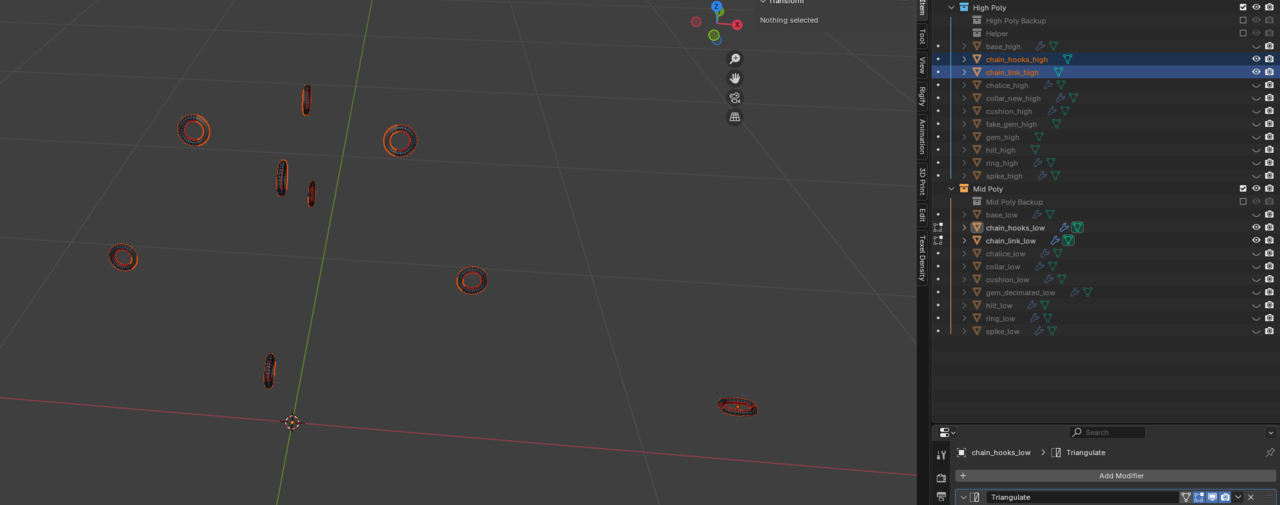Click the Mid Poly collection icon
1280x505 pixels.
964,189
